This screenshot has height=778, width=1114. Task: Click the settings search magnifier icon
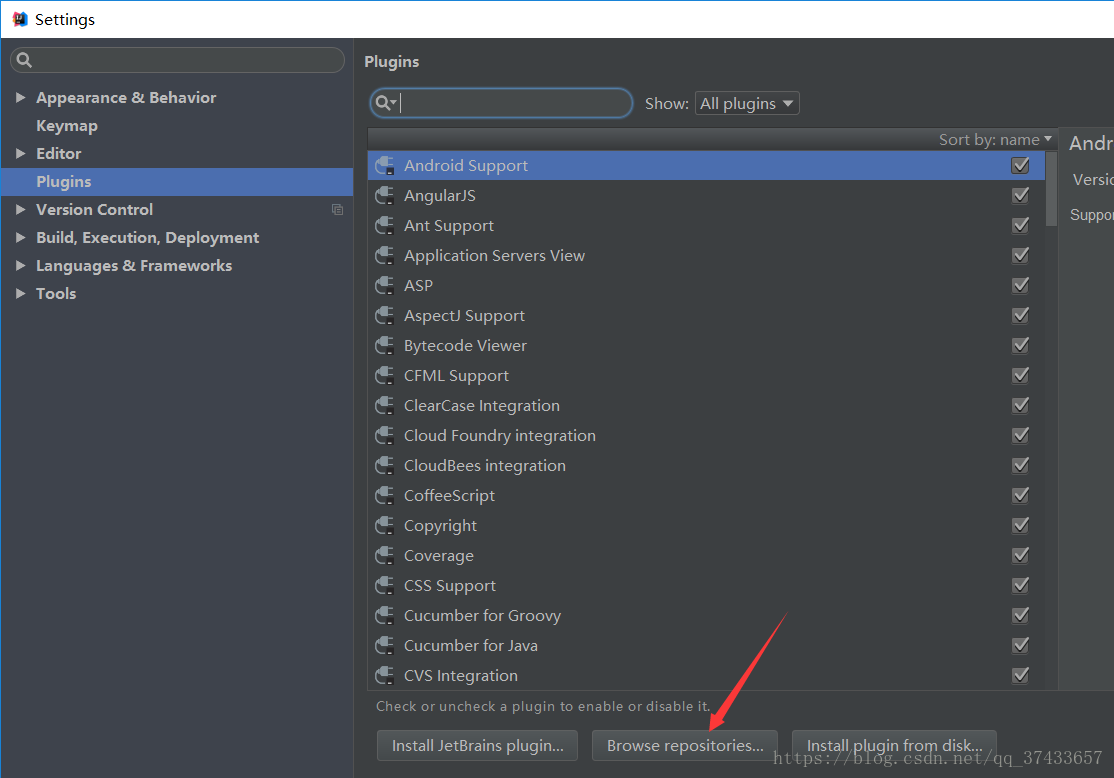[x=24, y=60]
